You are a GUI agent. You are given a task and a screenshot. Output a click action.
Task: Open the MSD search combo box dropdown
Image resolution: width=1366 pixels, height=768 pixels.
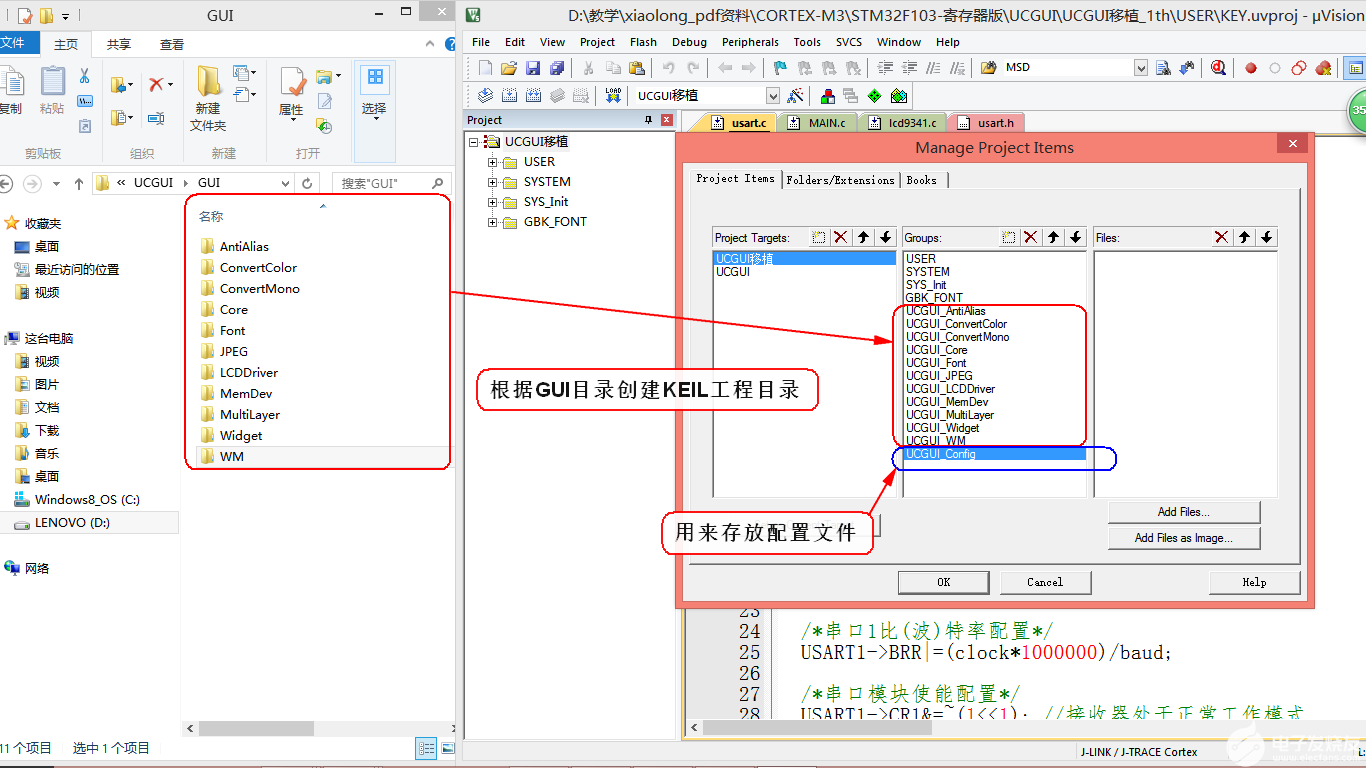1141,68
